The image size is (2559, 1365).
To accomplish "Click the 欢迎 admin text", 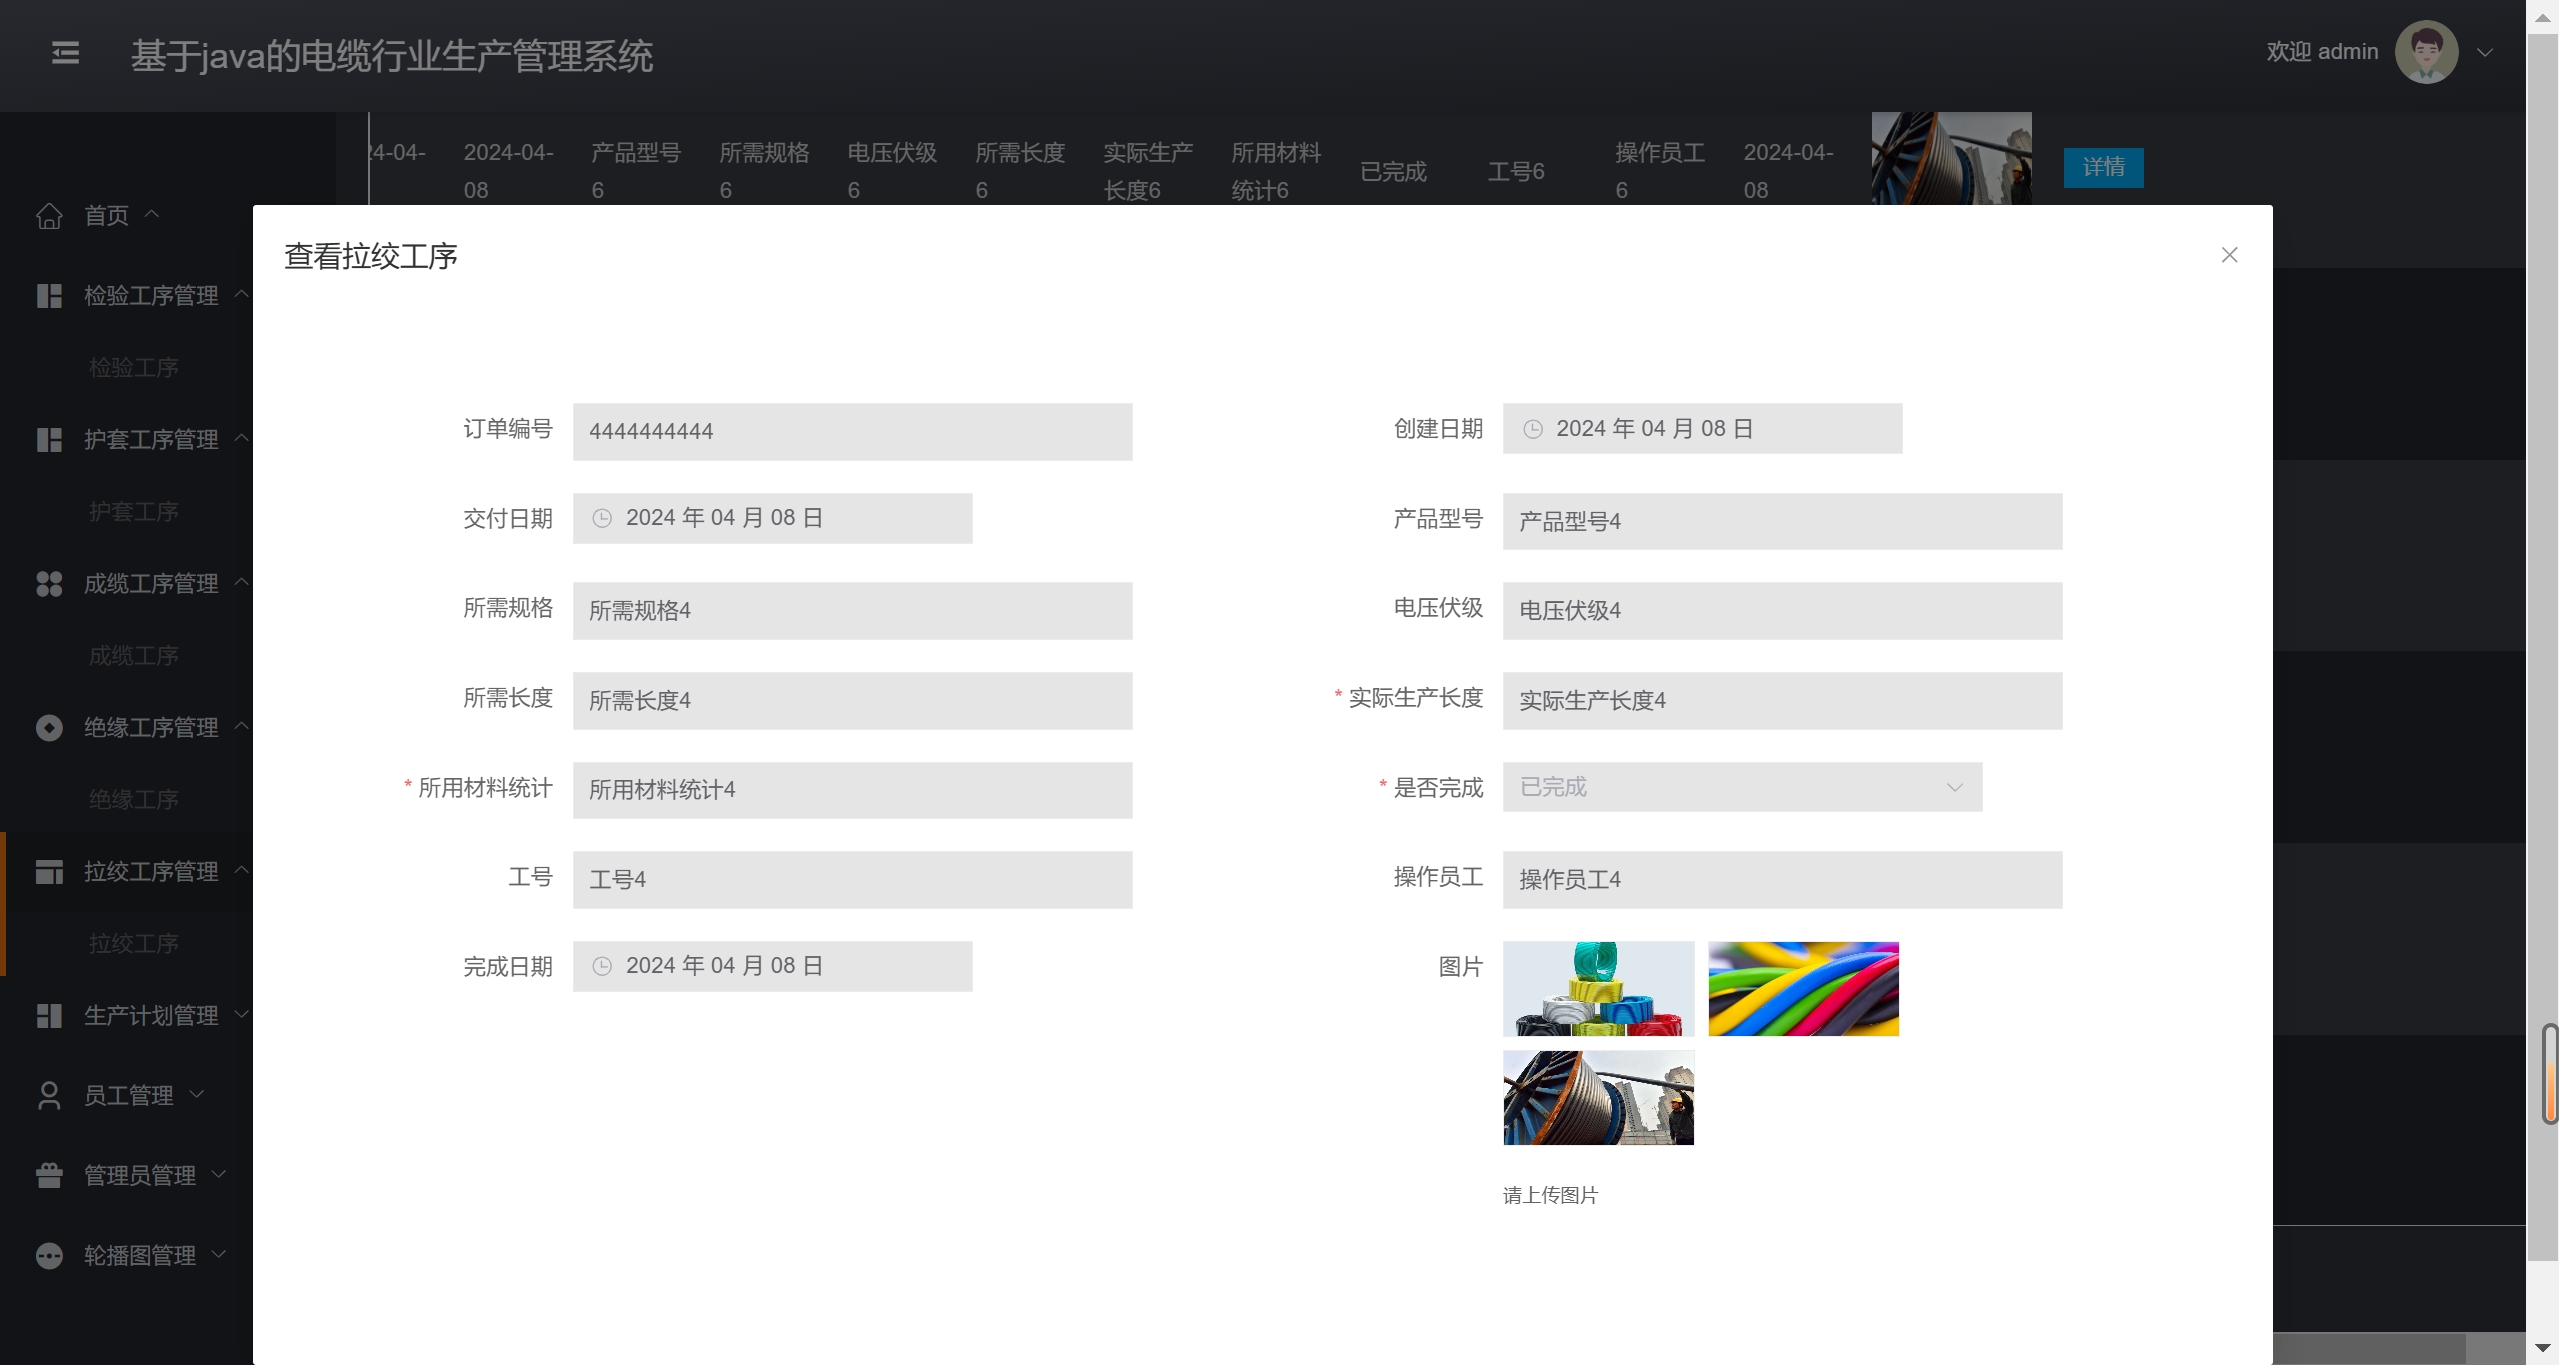I will pyautogui.click(x=2322, y=52).
